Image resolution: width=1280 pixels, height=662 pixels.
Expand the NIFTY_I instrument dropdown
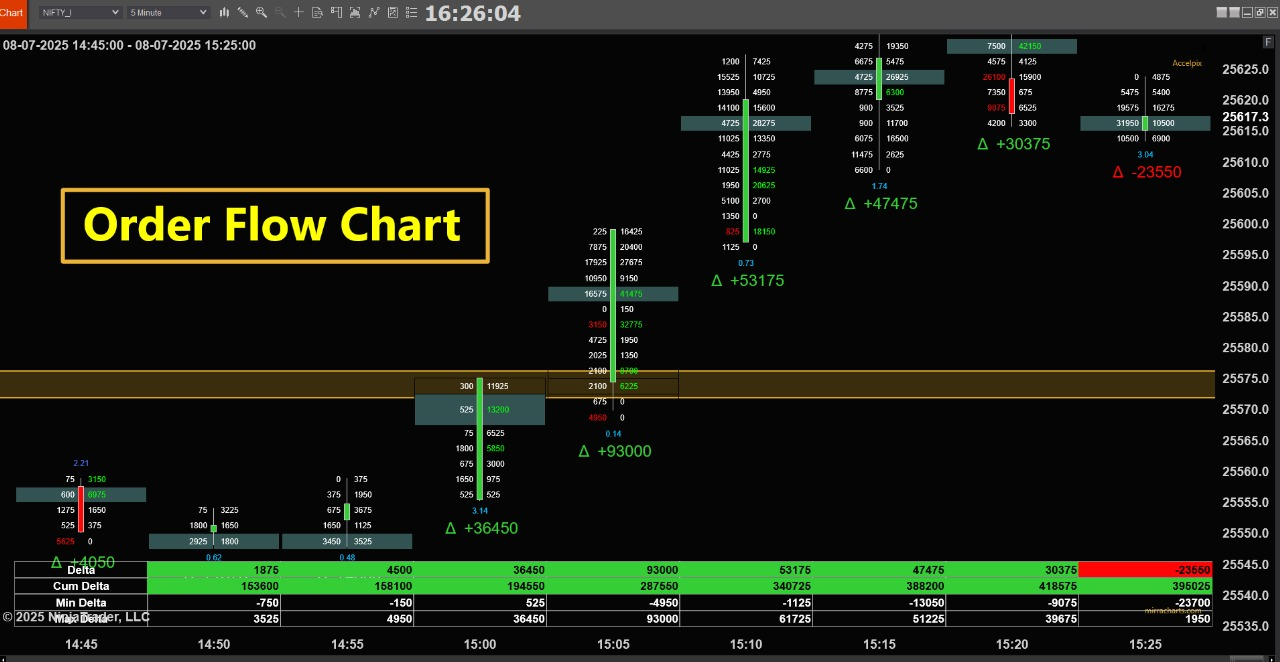click(79, 12)
